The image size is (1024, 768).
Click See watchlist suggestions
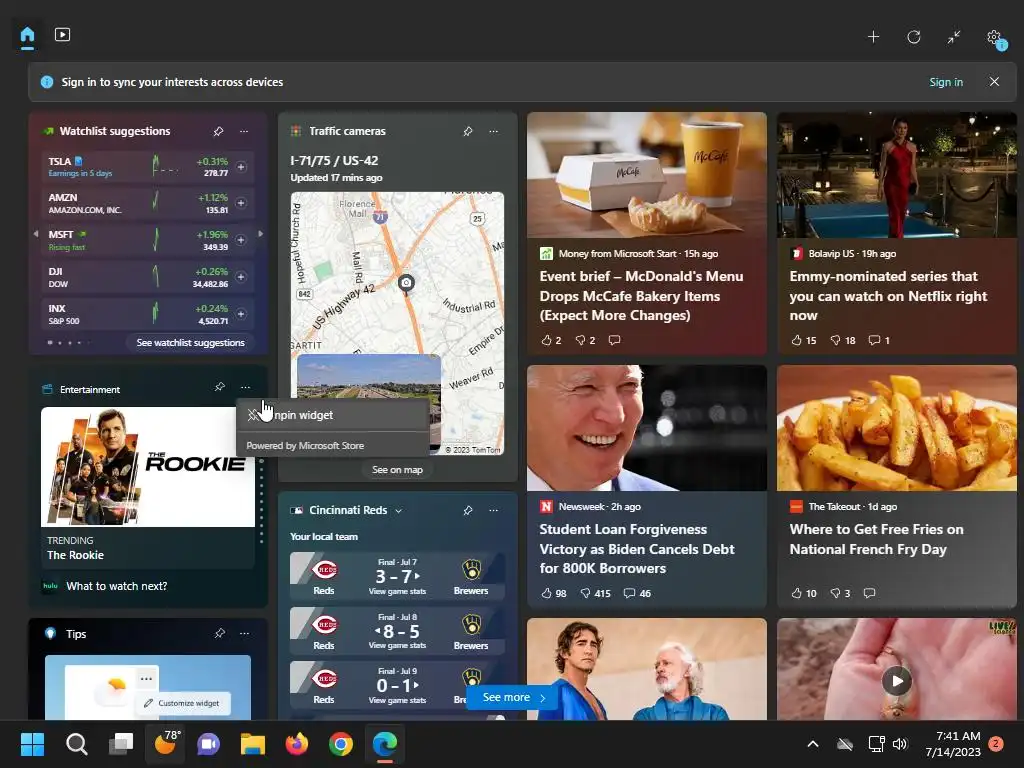pyautogui.click(x=190, y=342)
